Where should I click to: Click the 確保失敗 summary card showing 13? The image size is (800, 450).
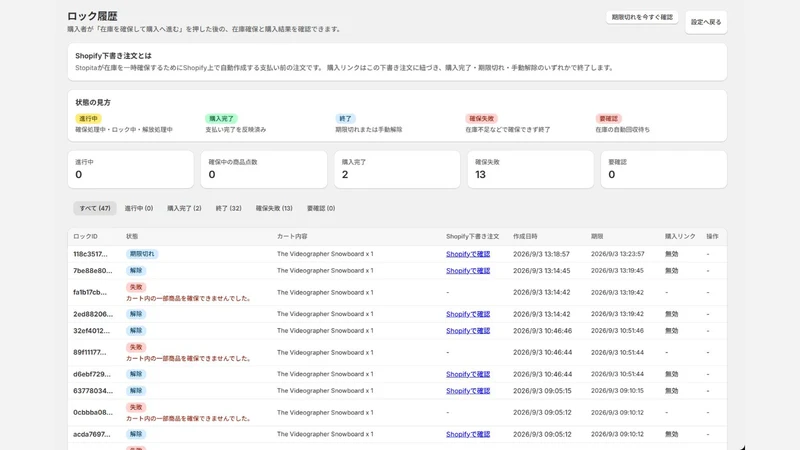click(x=531, y=169)
